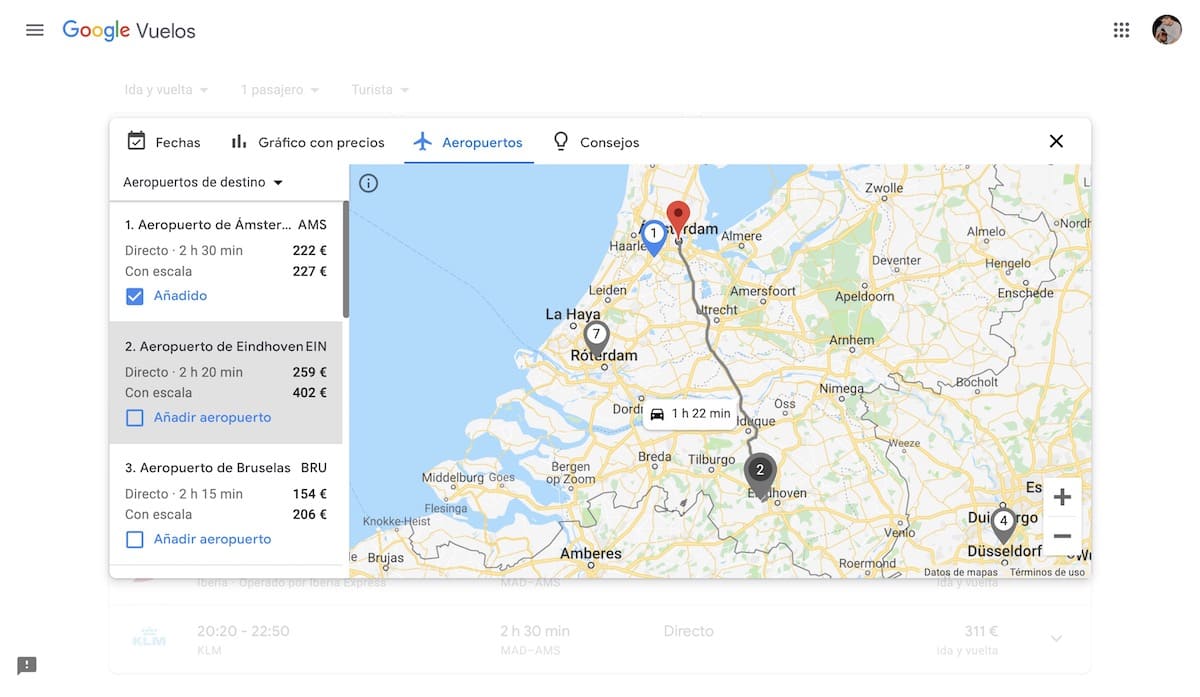Open the Términos de uso link
Screen dimensions: 1200x697
click(x=1047, y=573)
